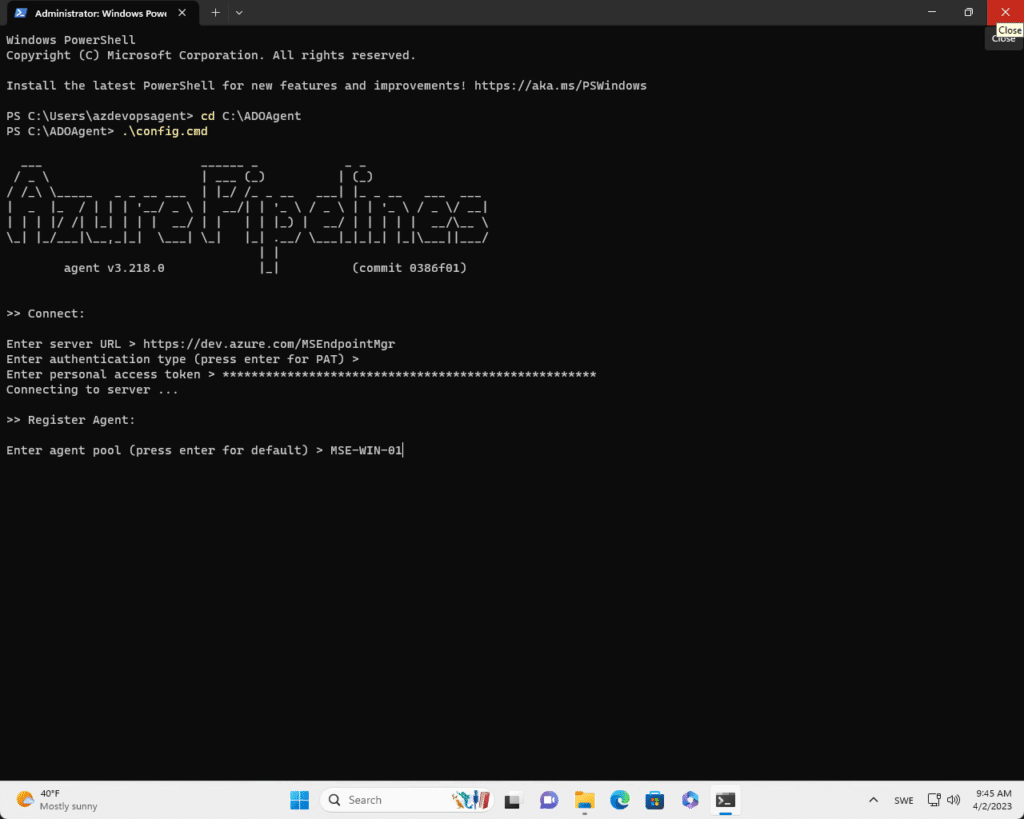Open the weather widget showing 40°F

[x=57, y=800]
